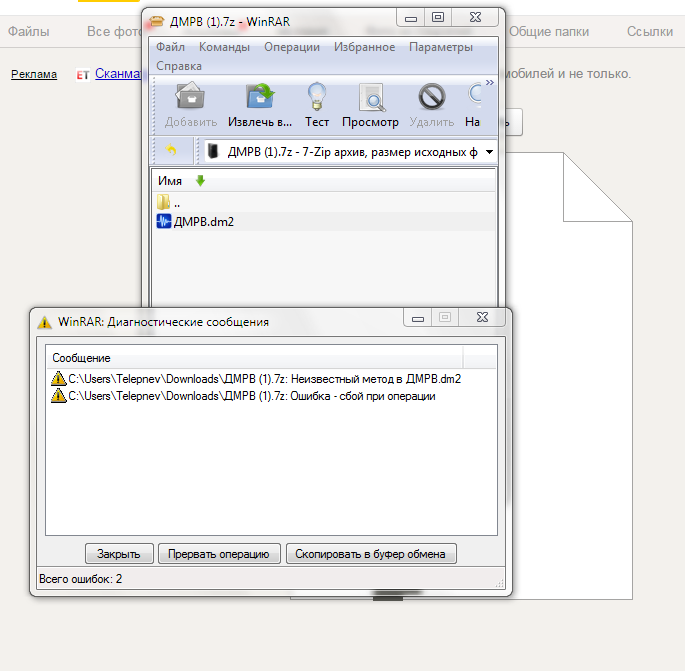
Task: Click the Закрыть button in diagnostics dialog
Action: click(119, 553)
